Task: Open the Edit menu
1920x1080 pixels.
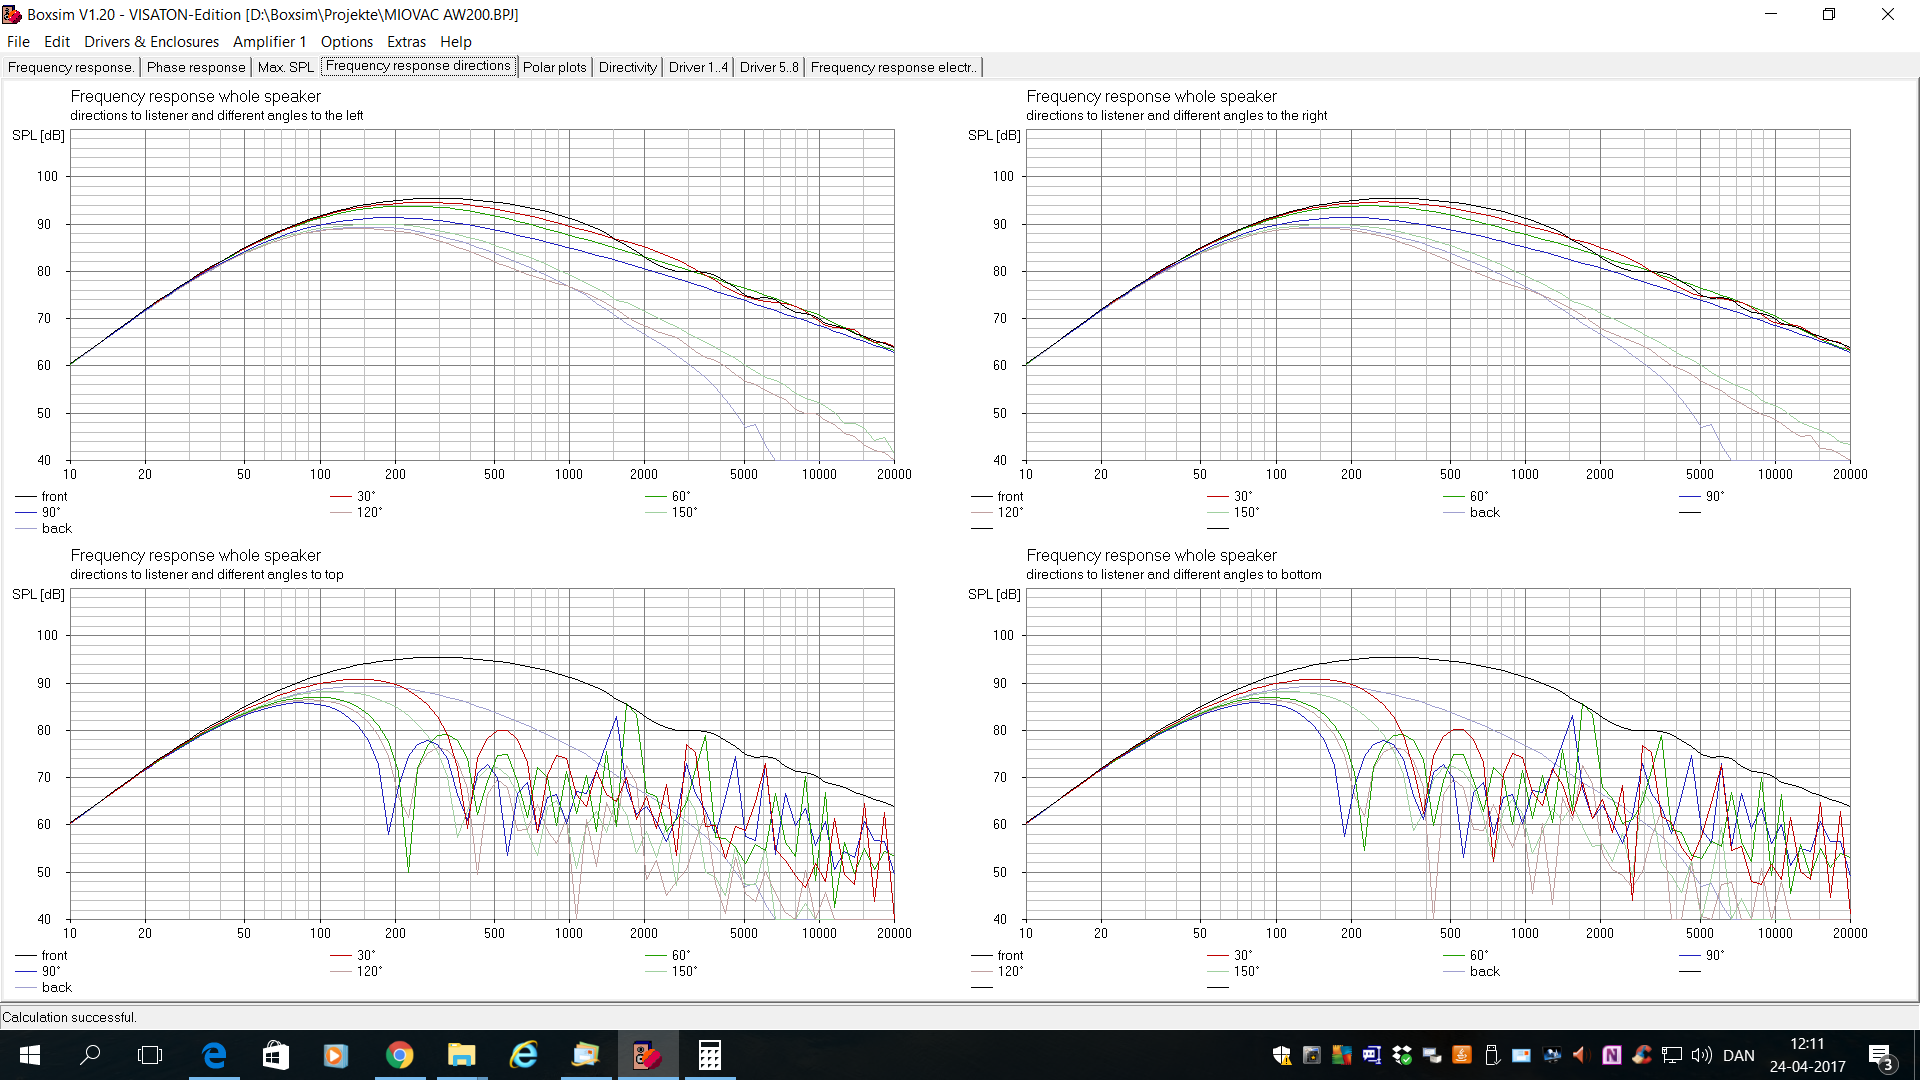Action: 57,41
